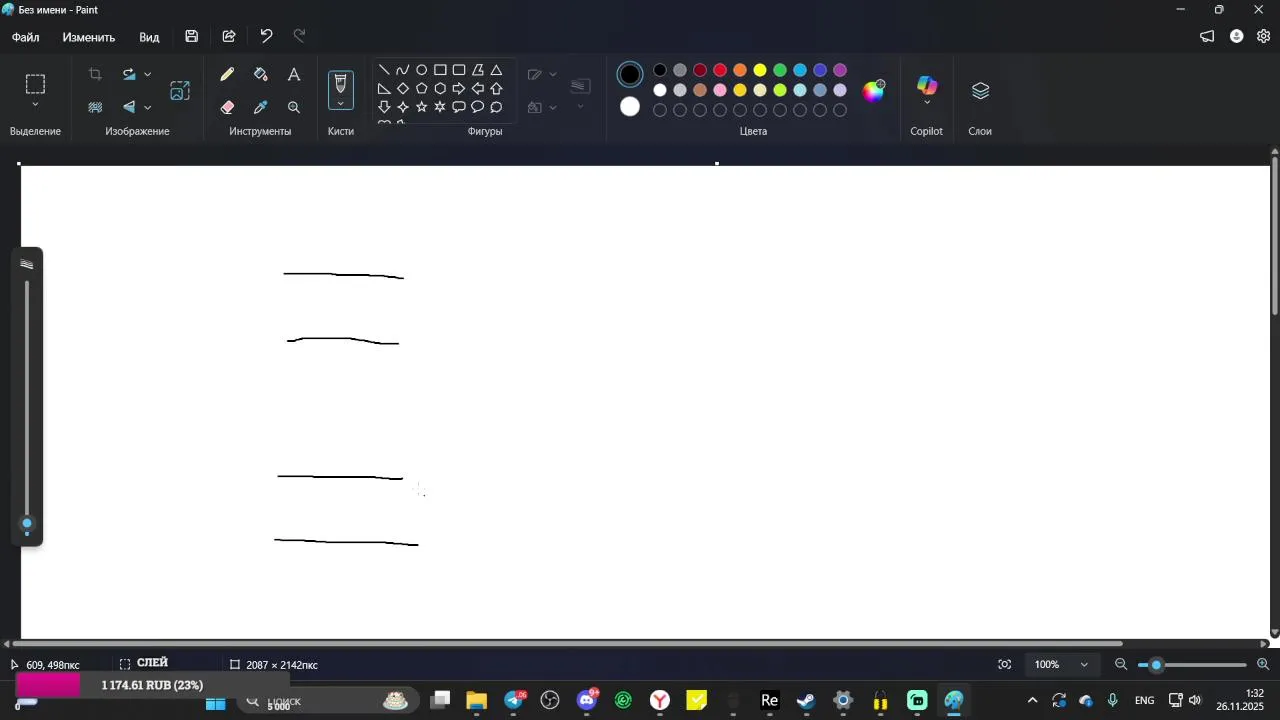Open the Изменить menu
Screen dimensions: 1280x720
click(89, 37)
